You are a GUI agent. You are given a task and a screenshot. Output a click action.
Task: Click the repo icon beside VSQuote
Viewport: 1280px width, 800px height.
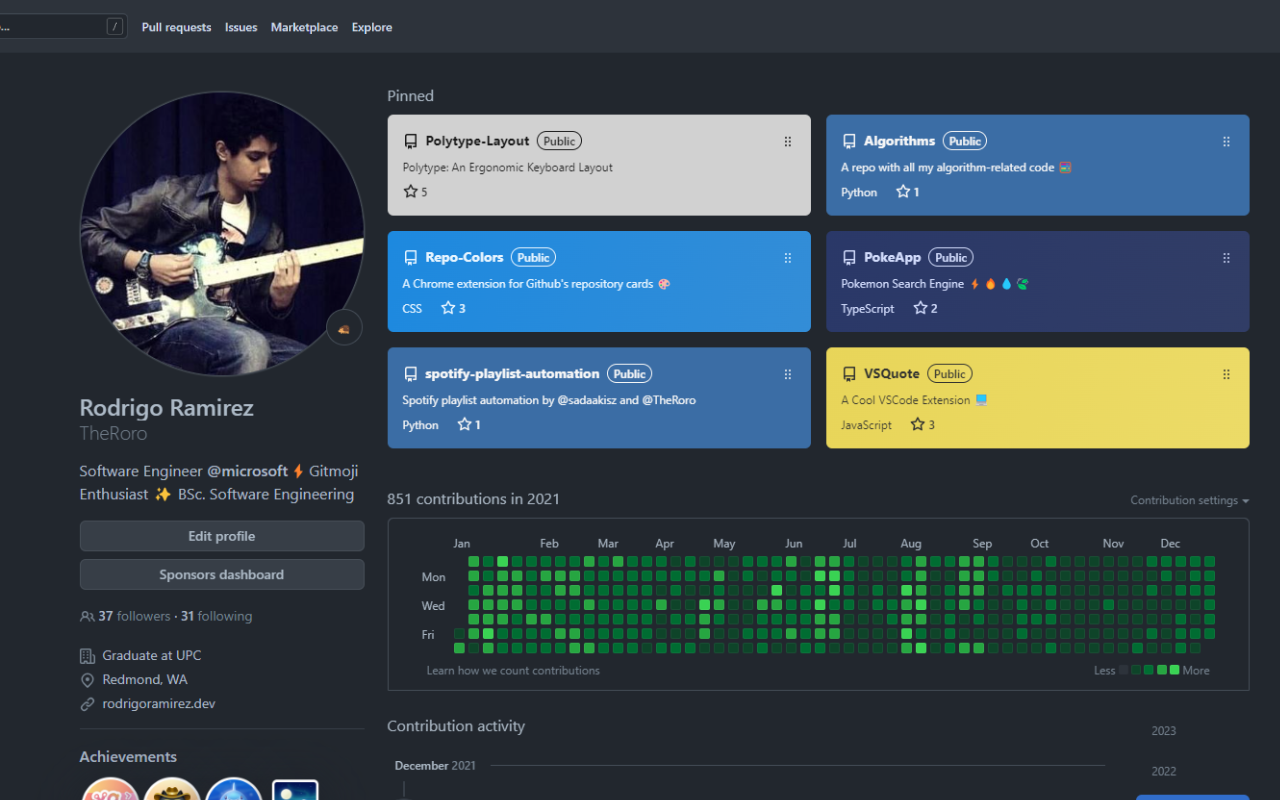point(849,374)
